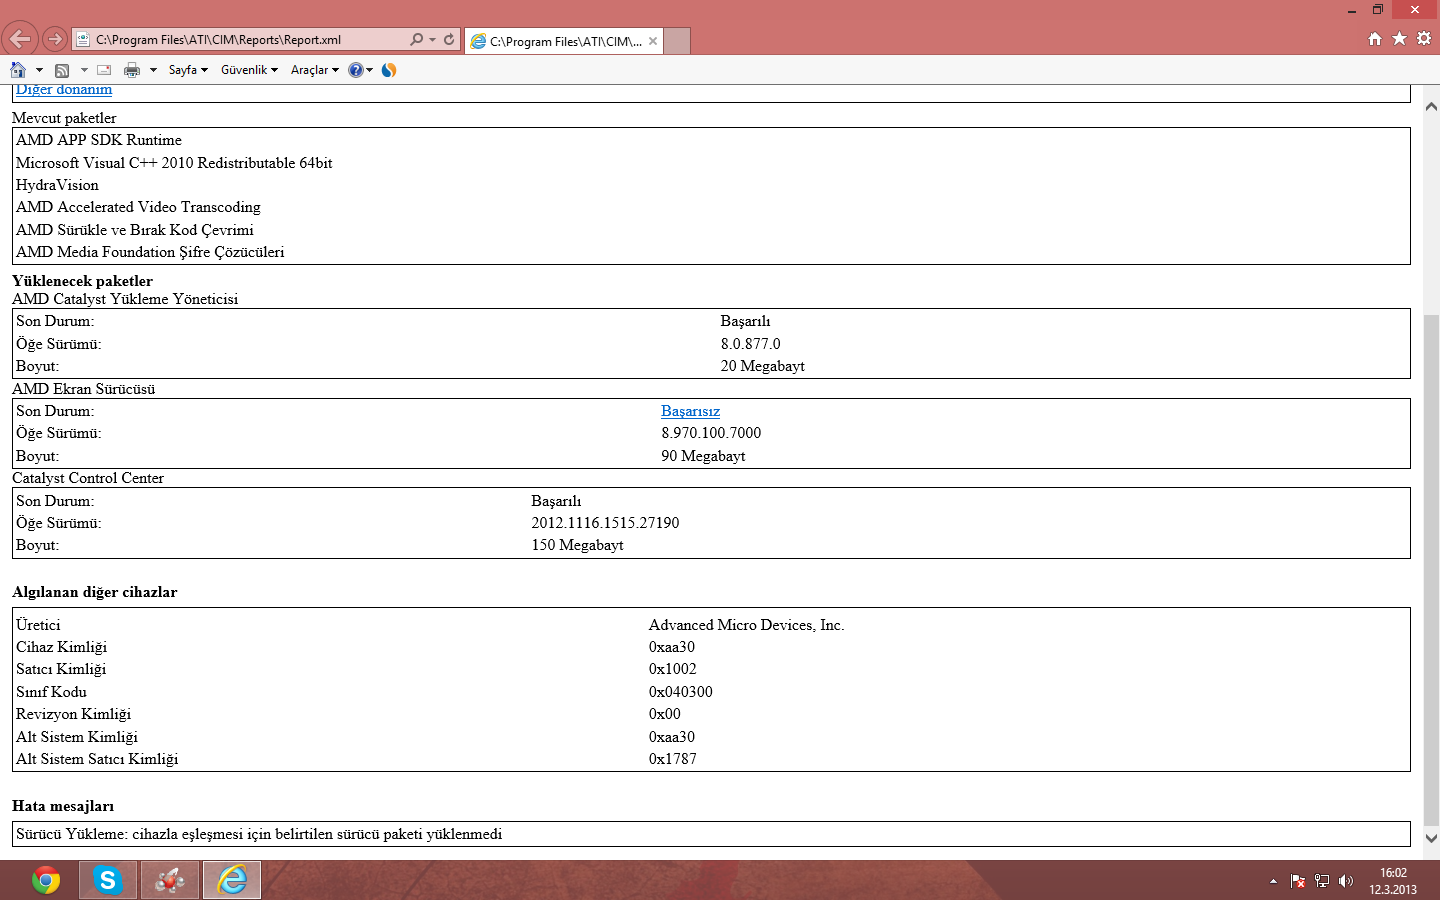This screenshot has width=1440, height=900.
Task: Open the Action Center flag icon
Action: click(x=1298, y=881)
